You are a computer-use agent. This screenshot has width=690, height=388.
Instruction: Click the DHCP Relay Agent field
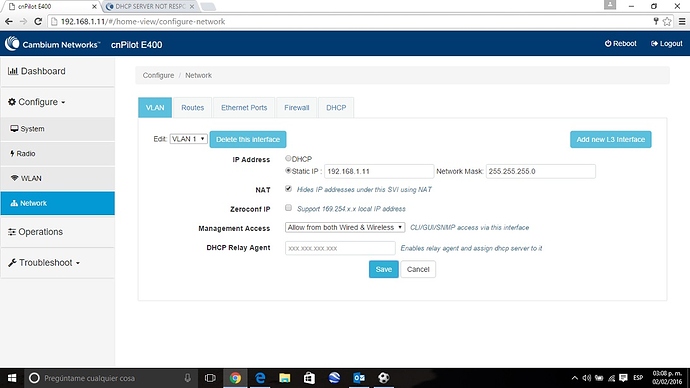(340, 248)
